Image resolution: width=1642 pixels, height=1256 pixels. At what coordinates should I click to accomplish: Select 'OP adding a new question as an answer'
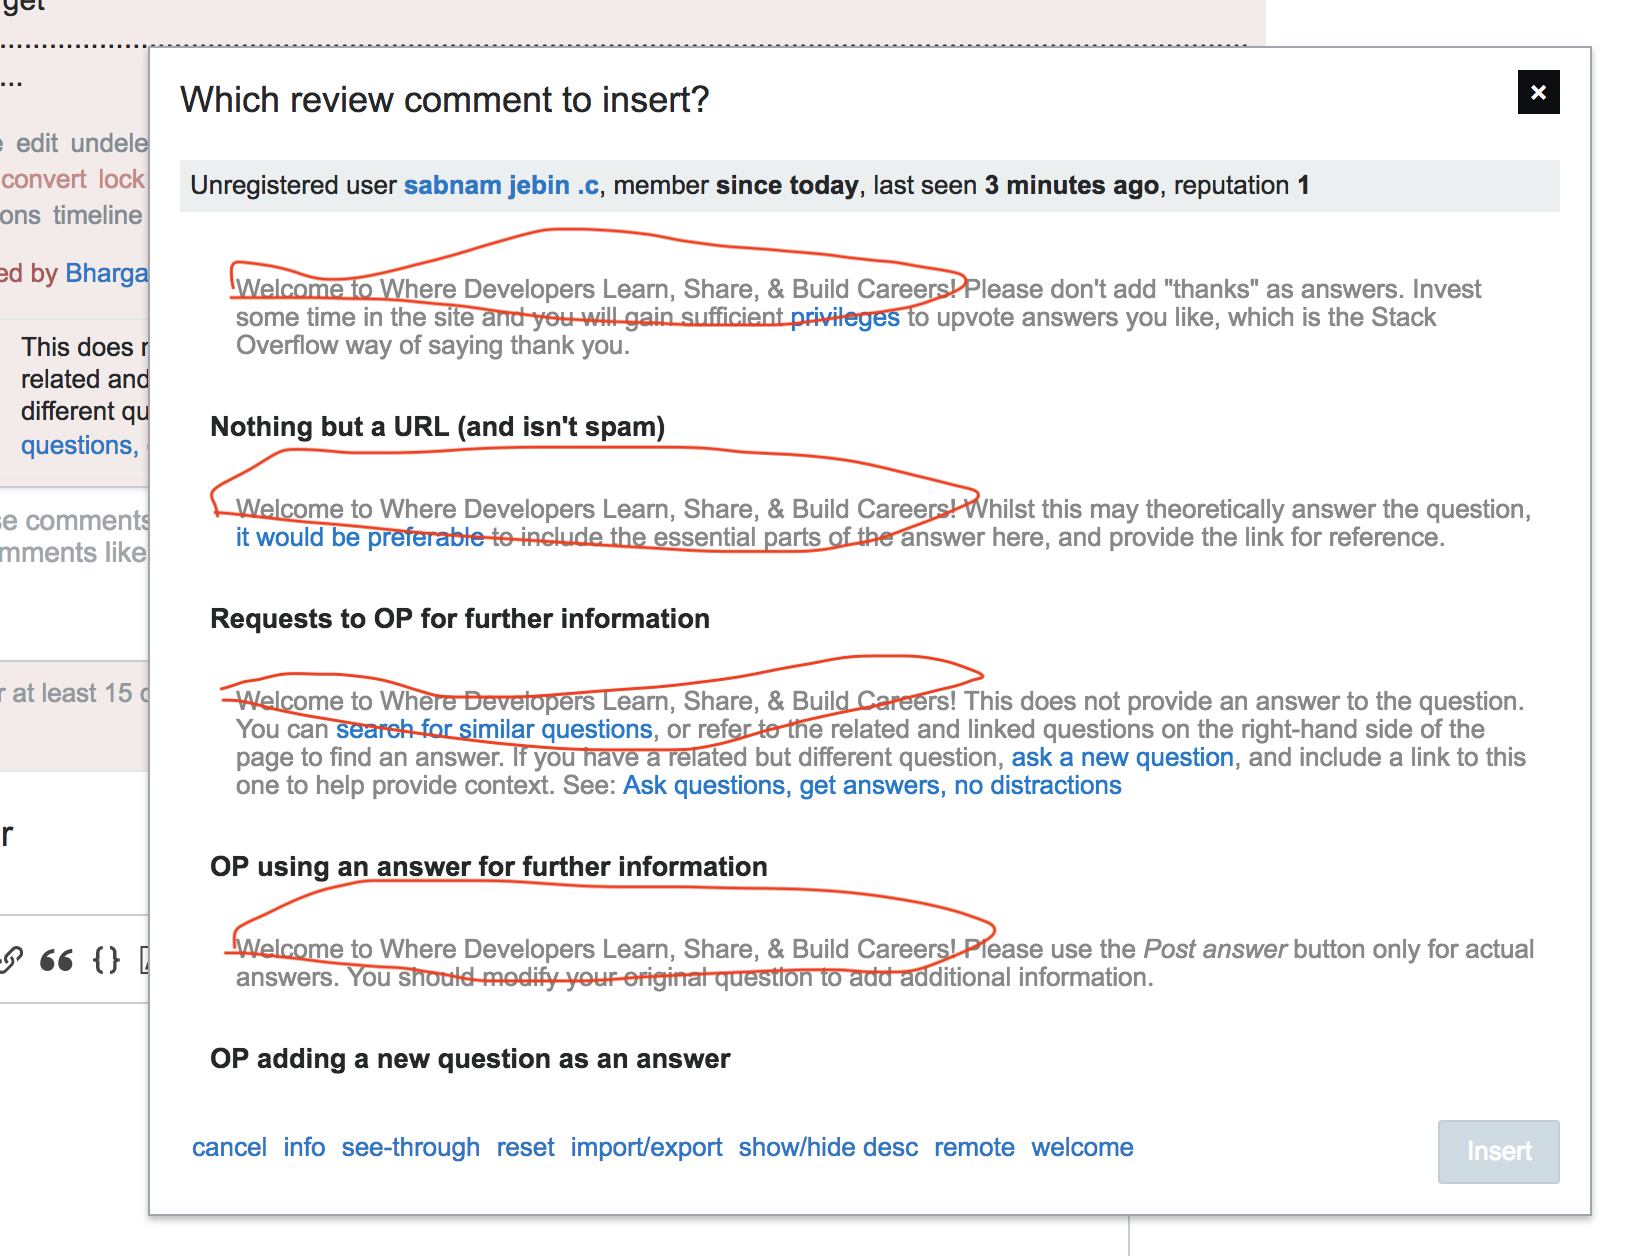(x=470, y=1059)
